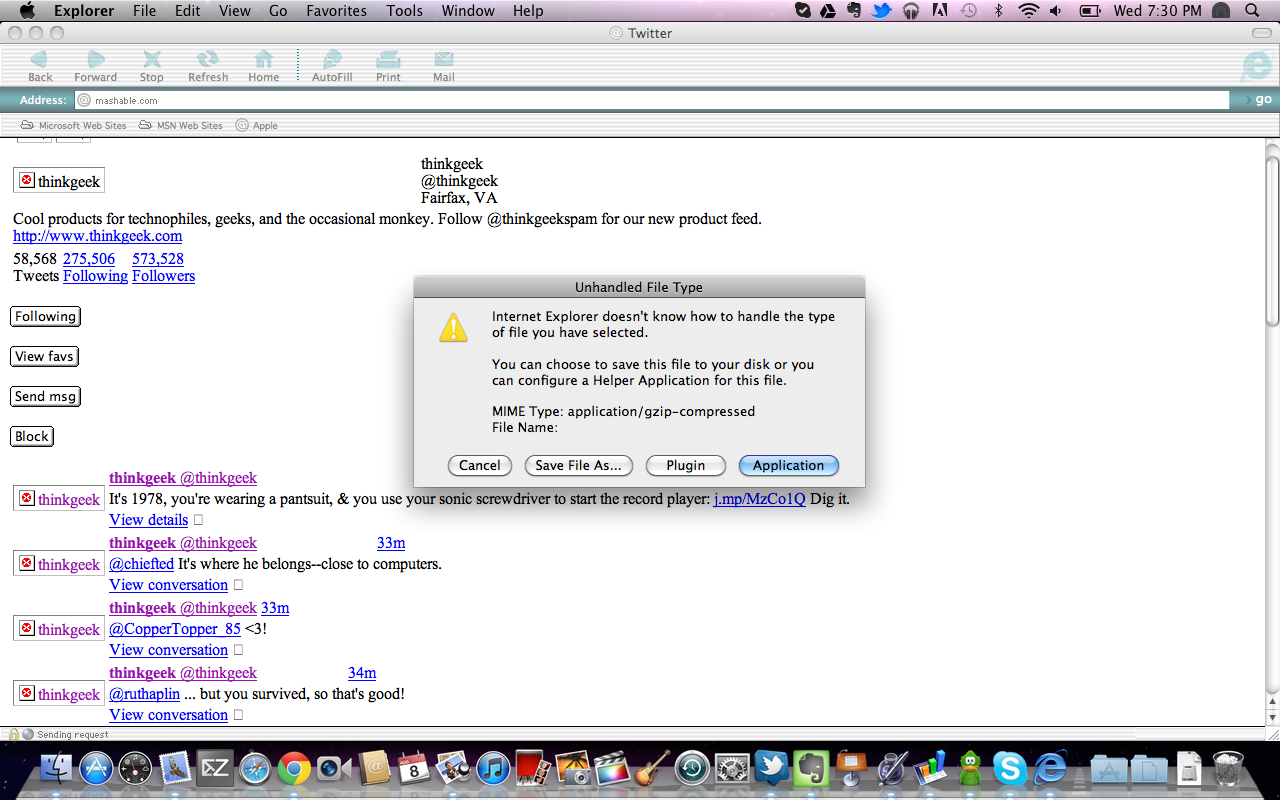Click the Back navigation arrow icon
The width and height of the screenshot is (1280, 800).
tap(40, 60)
